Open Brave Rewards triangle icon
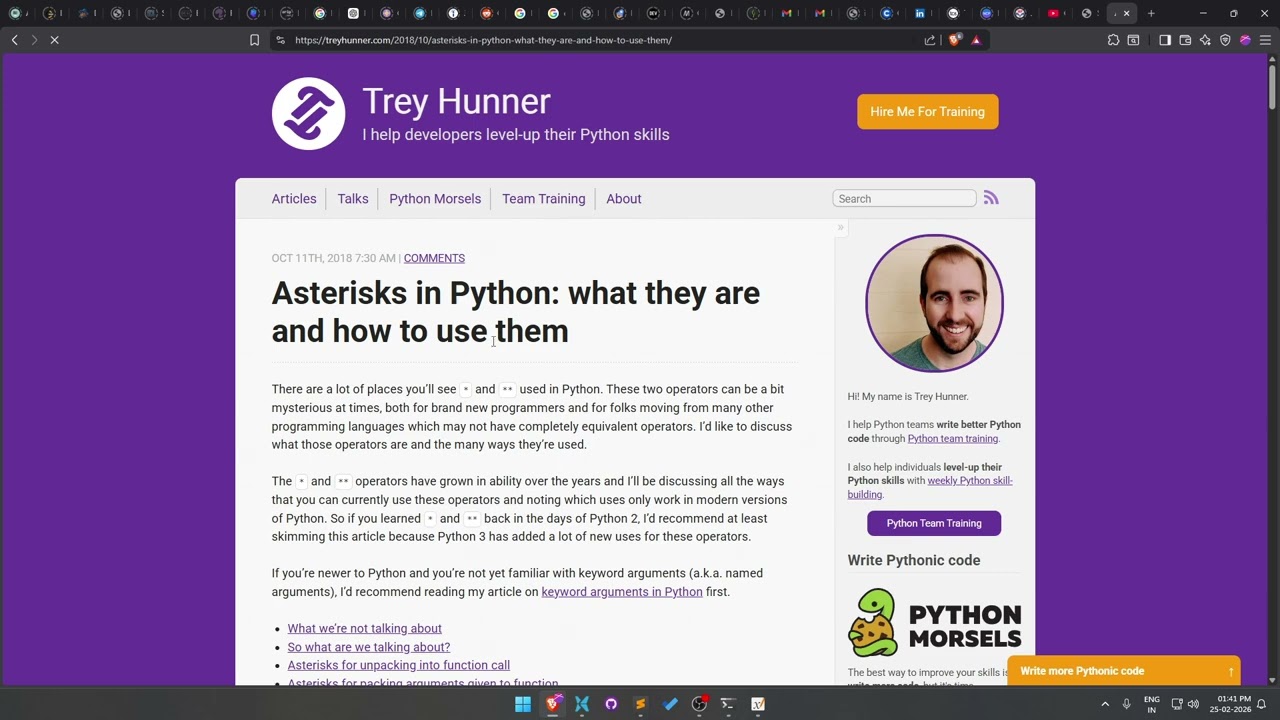 point(976,40)
